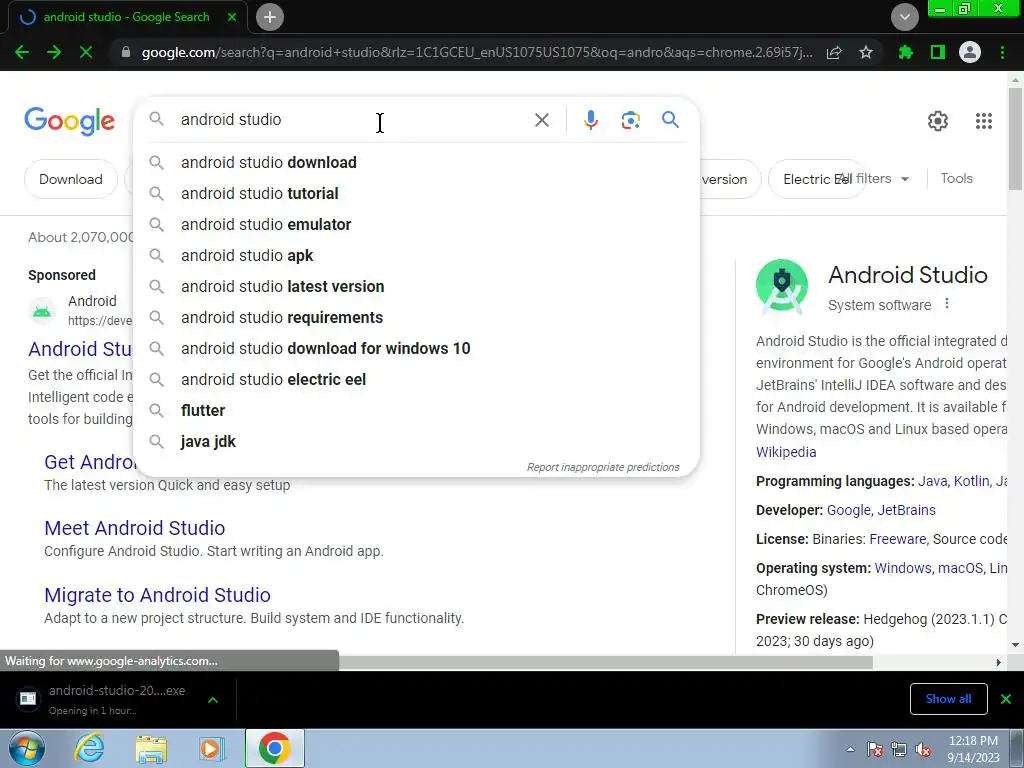Select the 'Download' filter chip
The width and height of the screenshot is (1024, 768).
(x=71, y=180)
